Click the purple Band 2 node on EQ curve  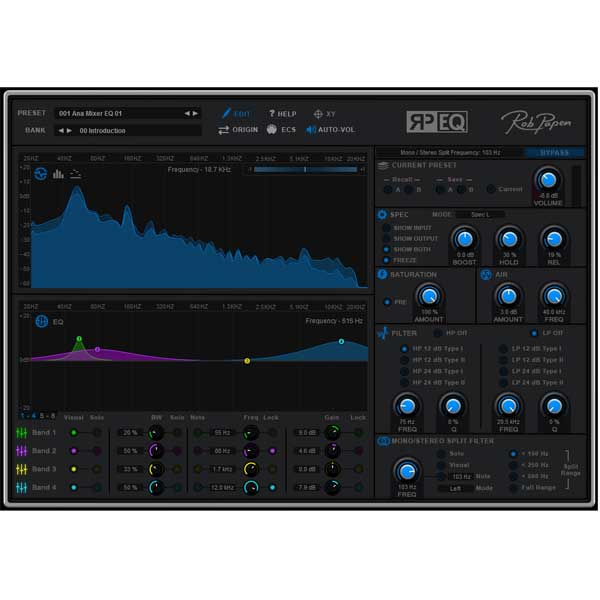click(x=98, y=349)
